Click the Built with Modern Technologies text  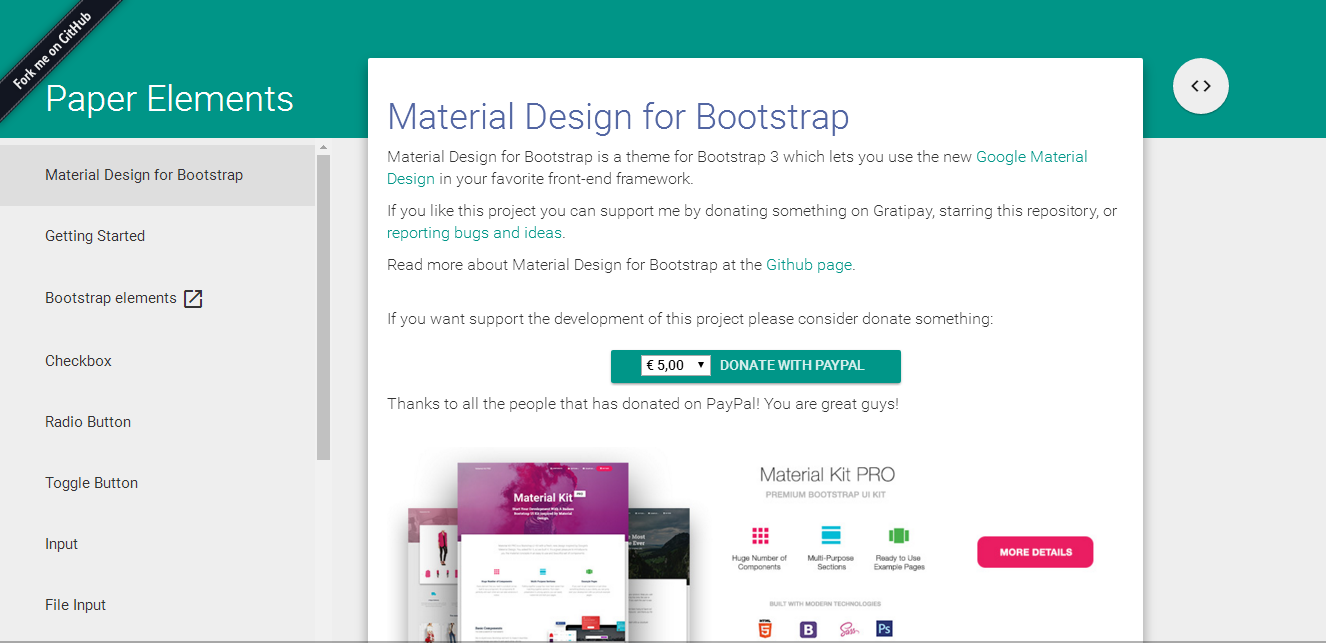click(825, 604)
